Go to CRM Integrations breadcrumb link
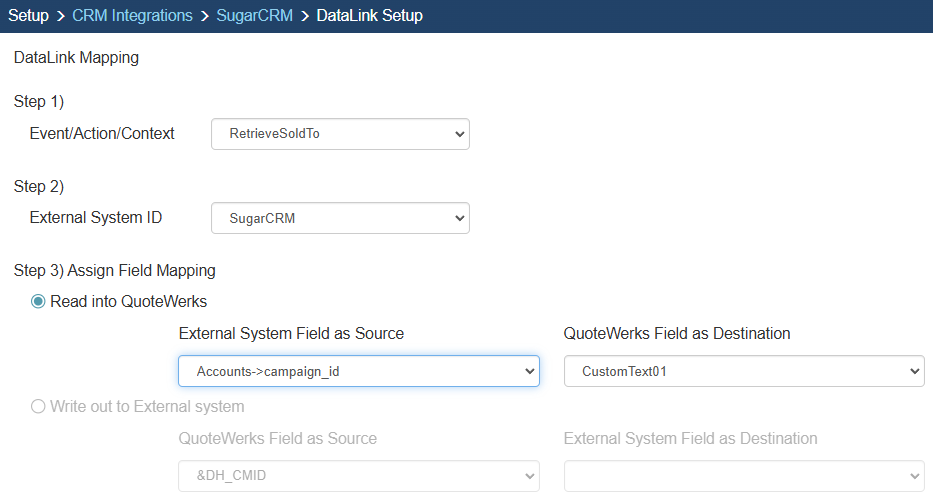Screen dimensions: 933x503 132,16
